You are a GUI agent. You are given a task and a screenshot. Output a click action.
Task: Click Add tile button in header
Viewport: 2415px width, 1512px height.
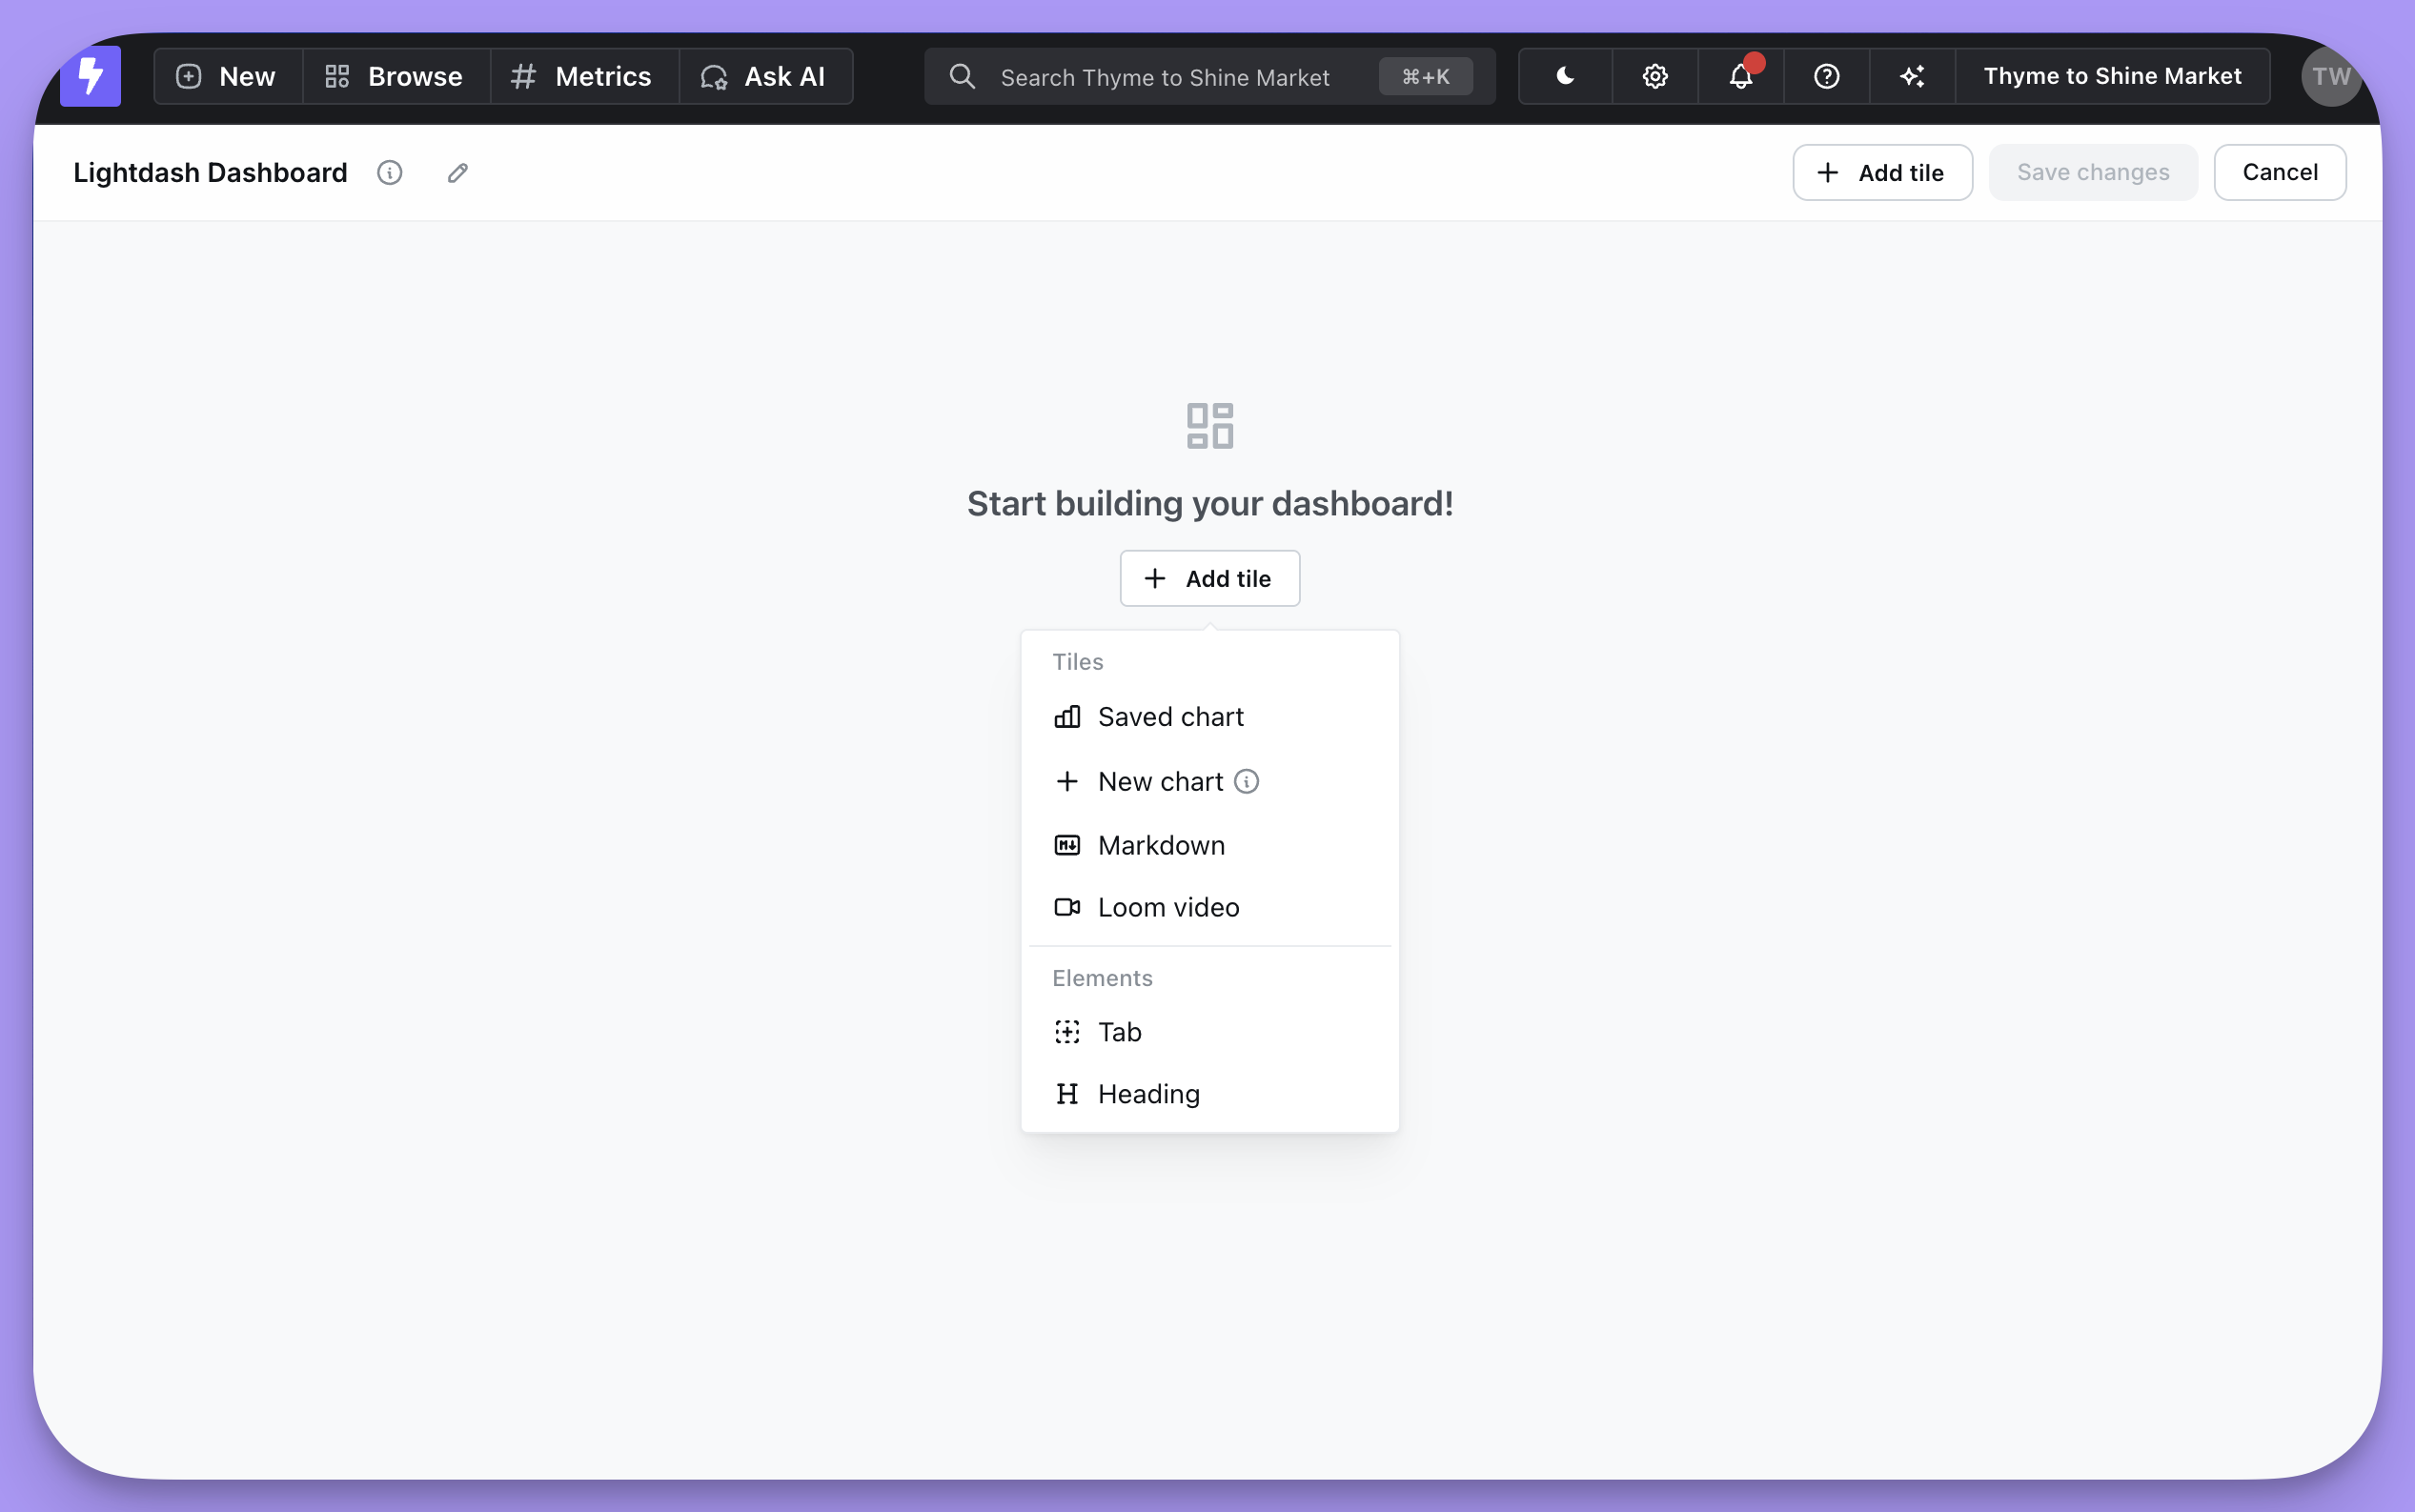1881,172
